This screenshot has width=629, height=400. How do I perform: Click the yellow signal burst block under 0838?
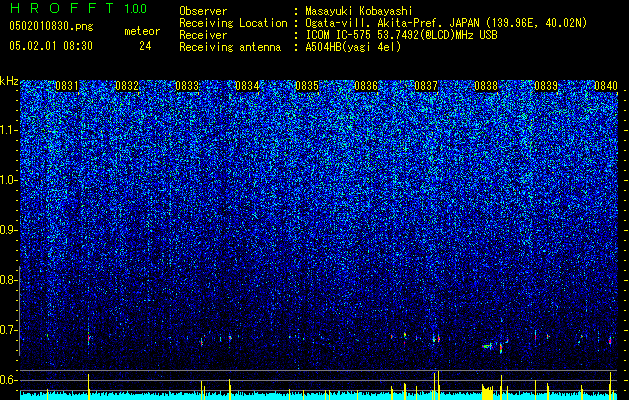pos(487,392)
